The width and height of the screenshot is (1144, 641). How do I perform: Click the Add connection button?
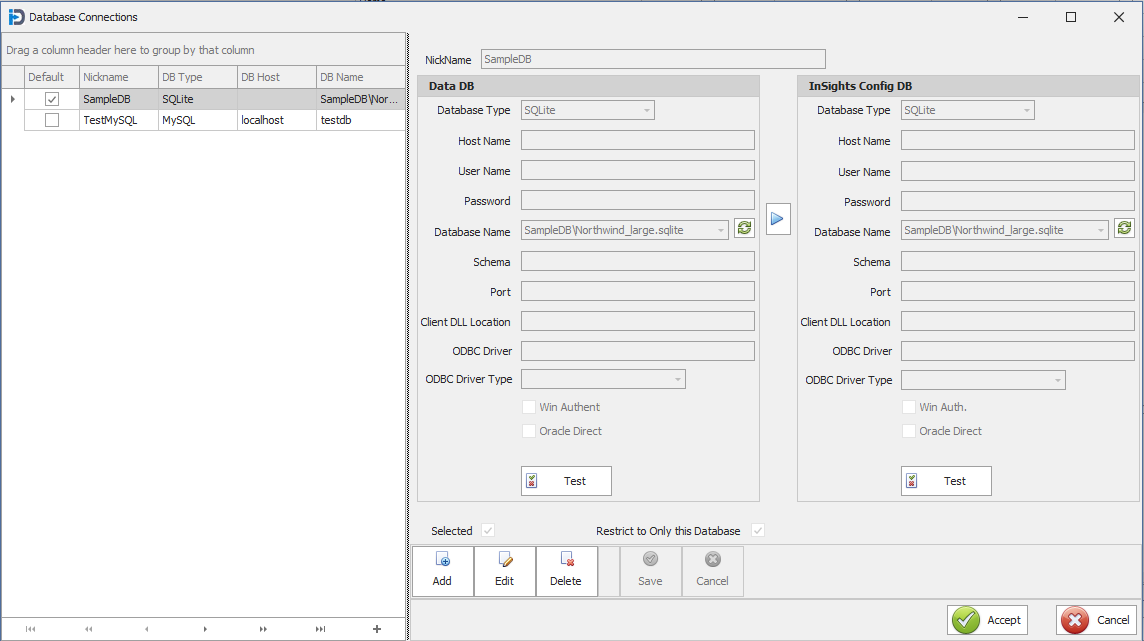[x=442, y=571]
